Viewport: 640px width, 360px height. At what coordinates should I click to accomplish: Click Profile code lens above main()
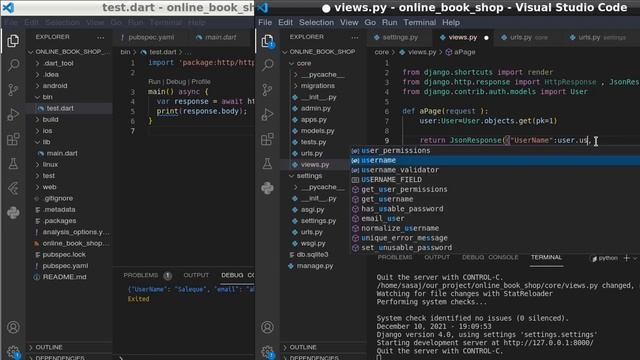pos(201,82)
